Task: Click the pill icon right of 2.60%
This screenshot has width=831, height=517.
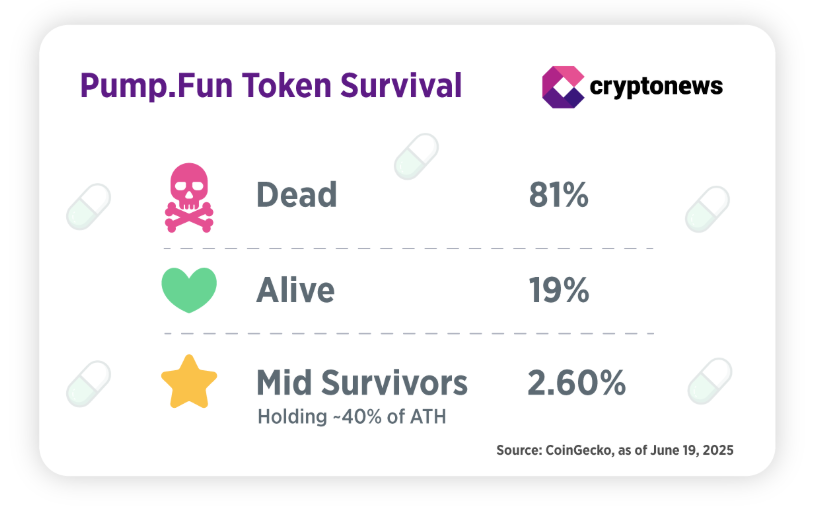Action: click(708, 382)
